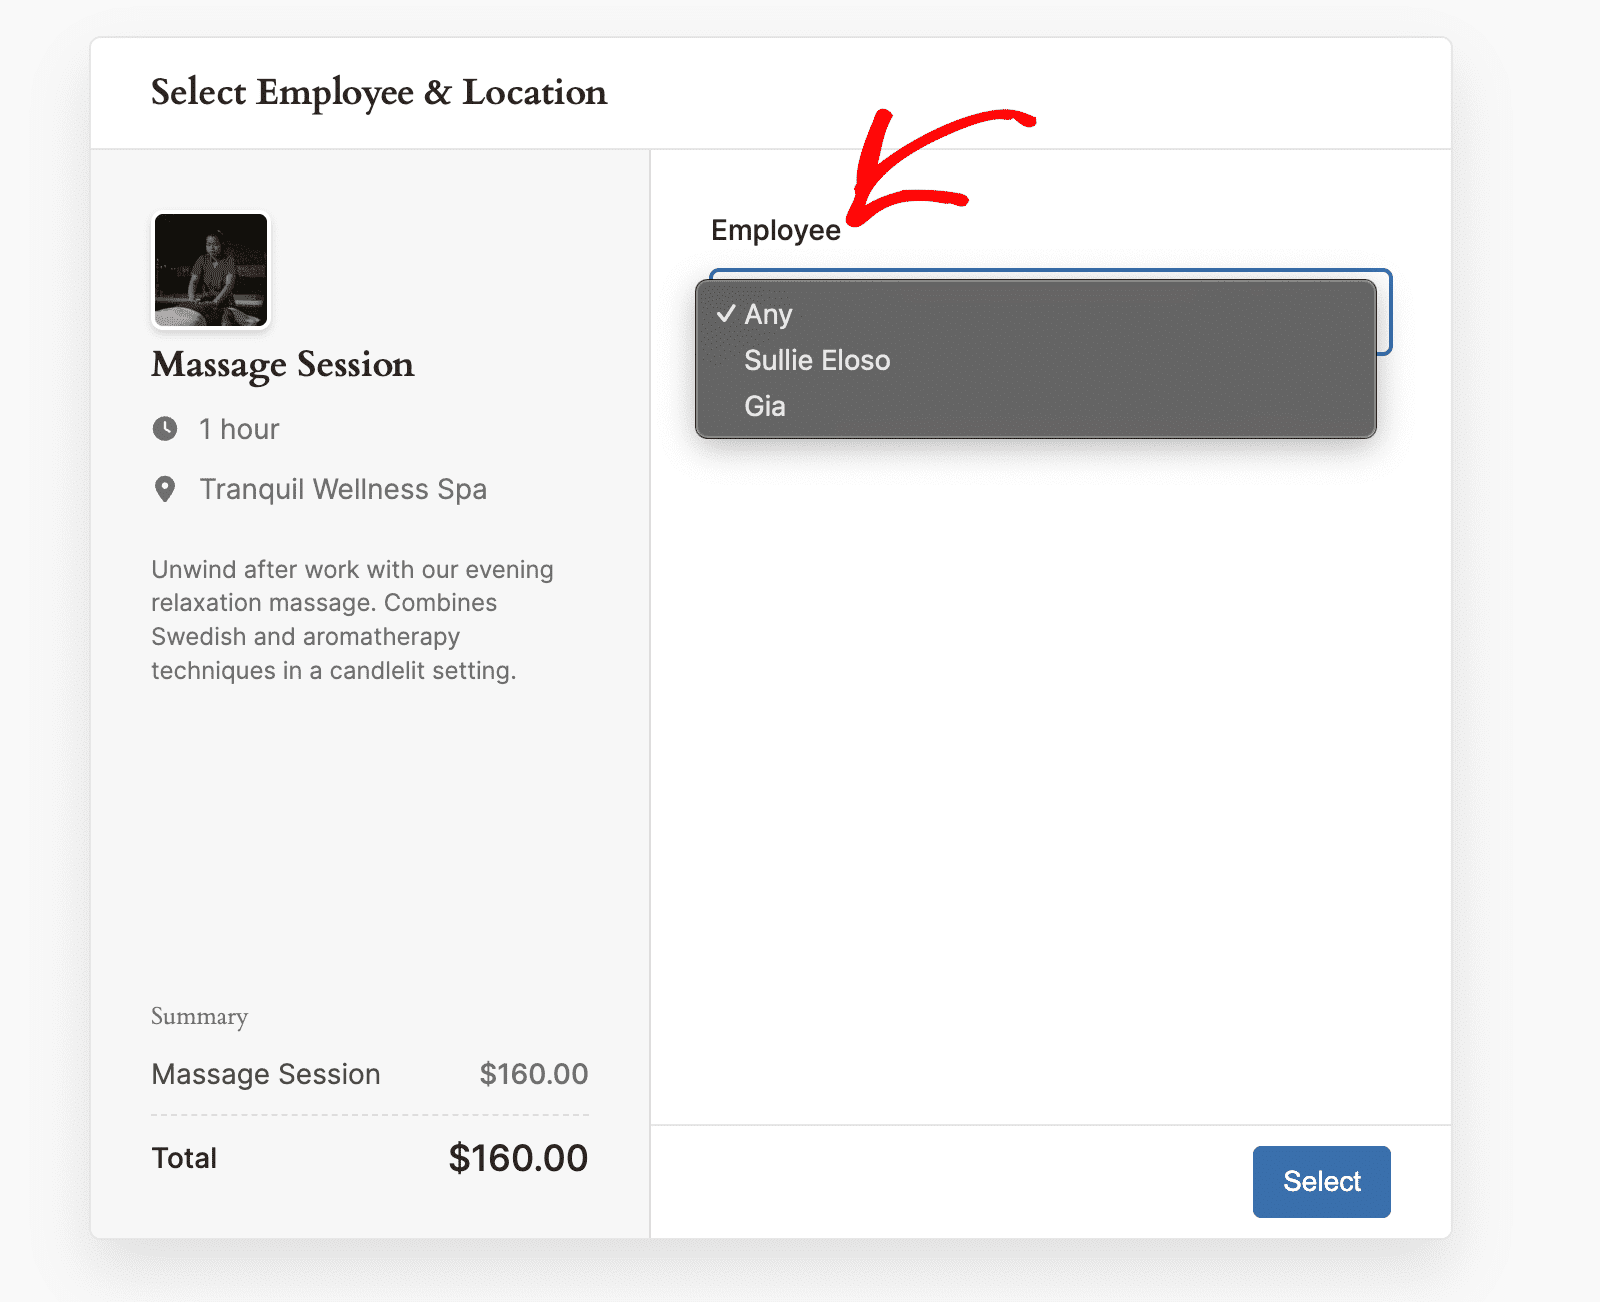Screen dimensions: 1600x1302
Task: Click the Massage Session heading
Action: 282,364
